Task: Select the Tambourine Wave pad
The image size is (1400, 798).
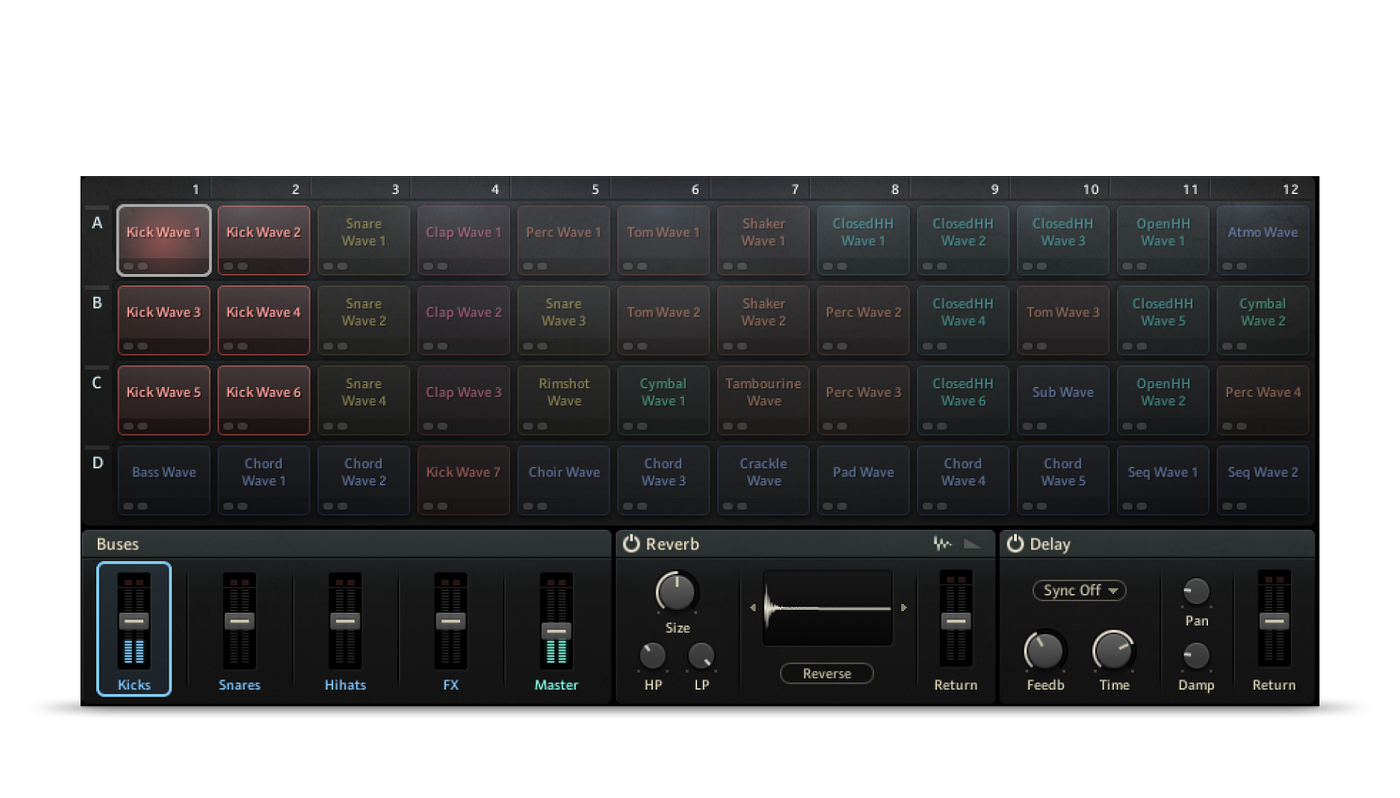Action: (764, 400)
